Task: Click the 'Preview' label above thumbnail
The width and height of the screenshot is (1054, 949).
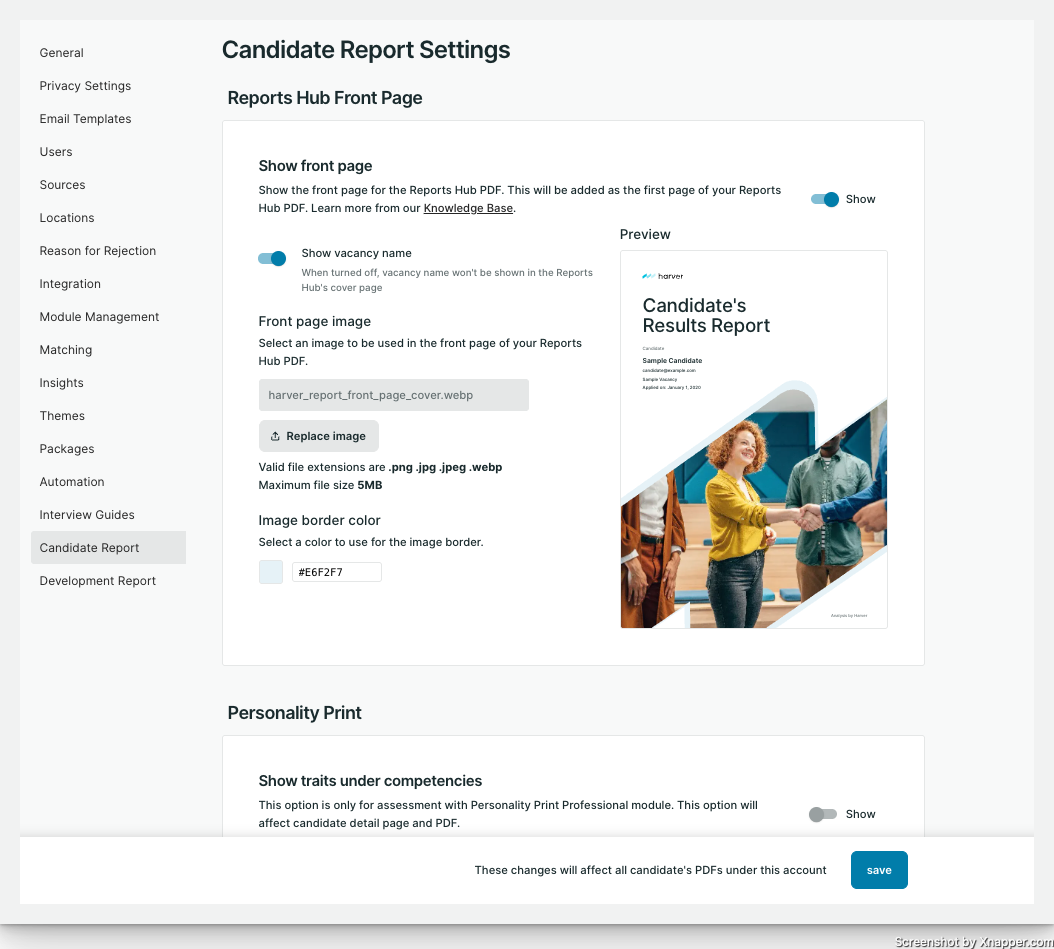Action: [645, 234]
